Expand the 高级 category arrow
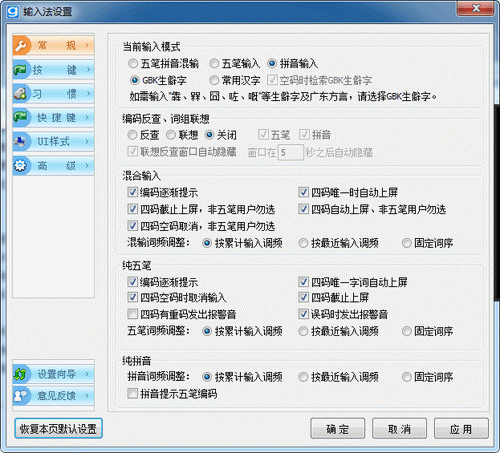The height and width of the screenshot is (453, 500). click(x=87, y=165)
